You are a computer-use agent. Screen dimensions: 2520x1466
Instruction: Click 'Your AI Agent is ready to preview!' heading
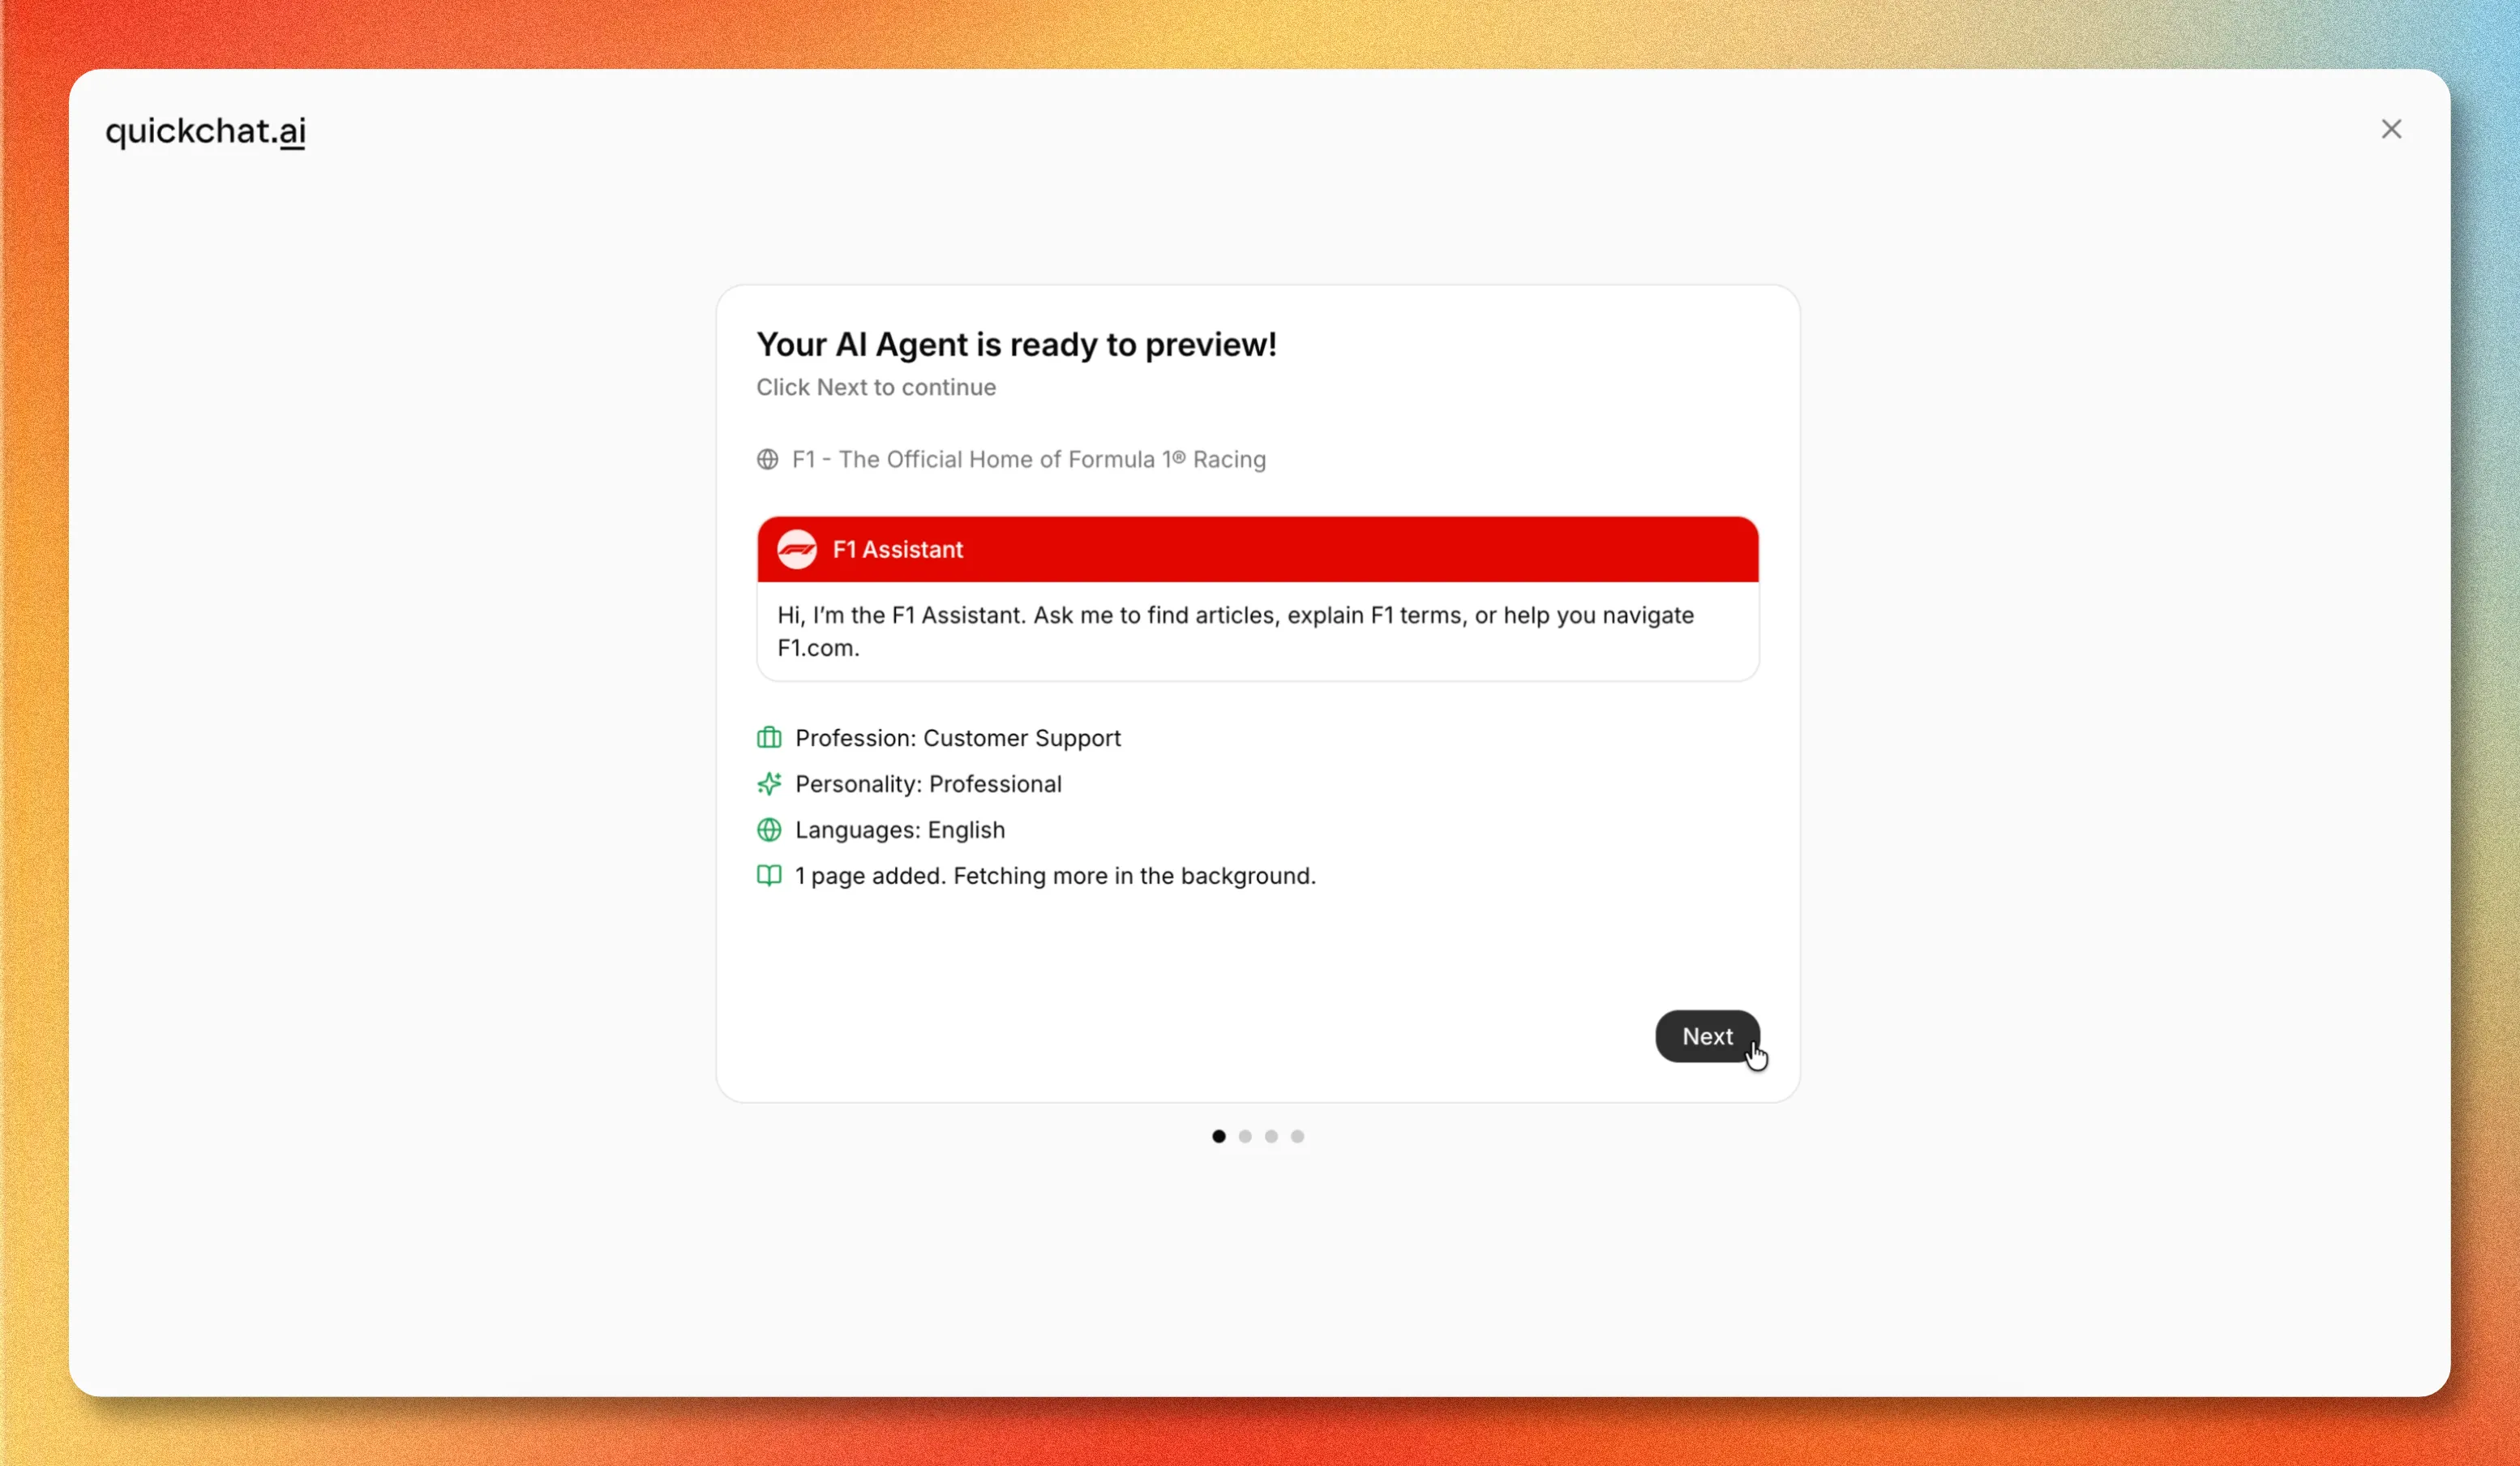[x=1016, y=344]
